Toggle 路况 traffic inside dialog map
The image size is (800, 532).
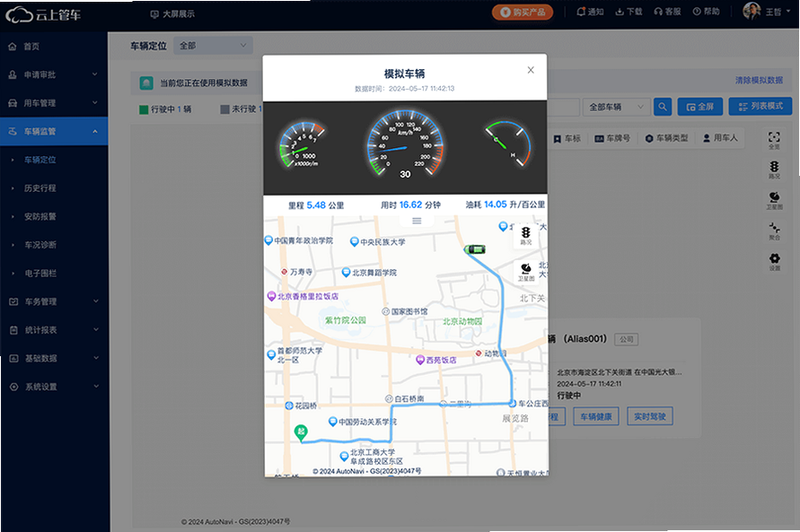(x=526, y=236)
